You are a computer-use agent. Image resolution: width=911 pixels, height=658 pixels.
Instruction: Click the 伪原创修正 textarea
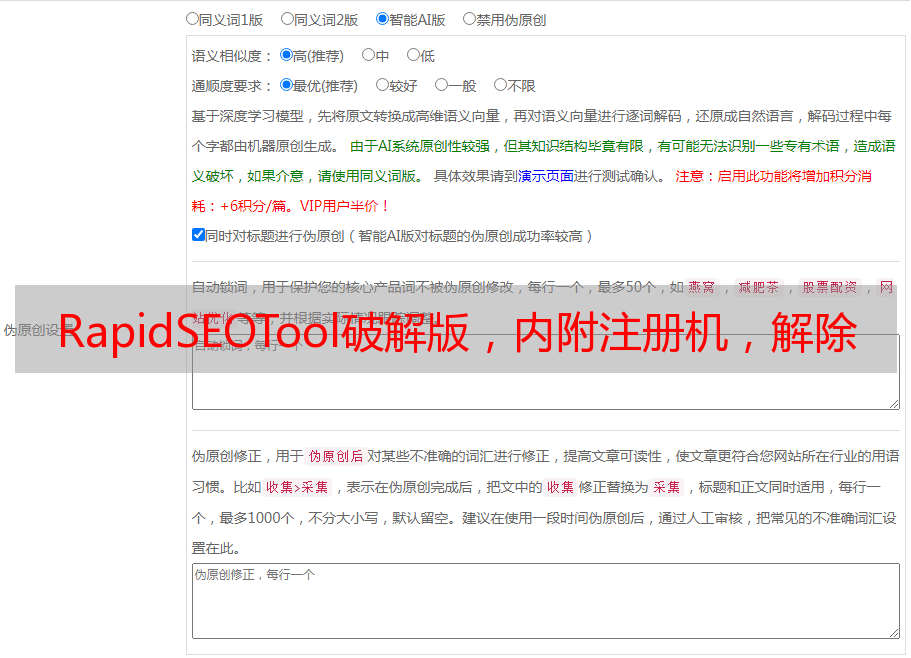[546, 601]
